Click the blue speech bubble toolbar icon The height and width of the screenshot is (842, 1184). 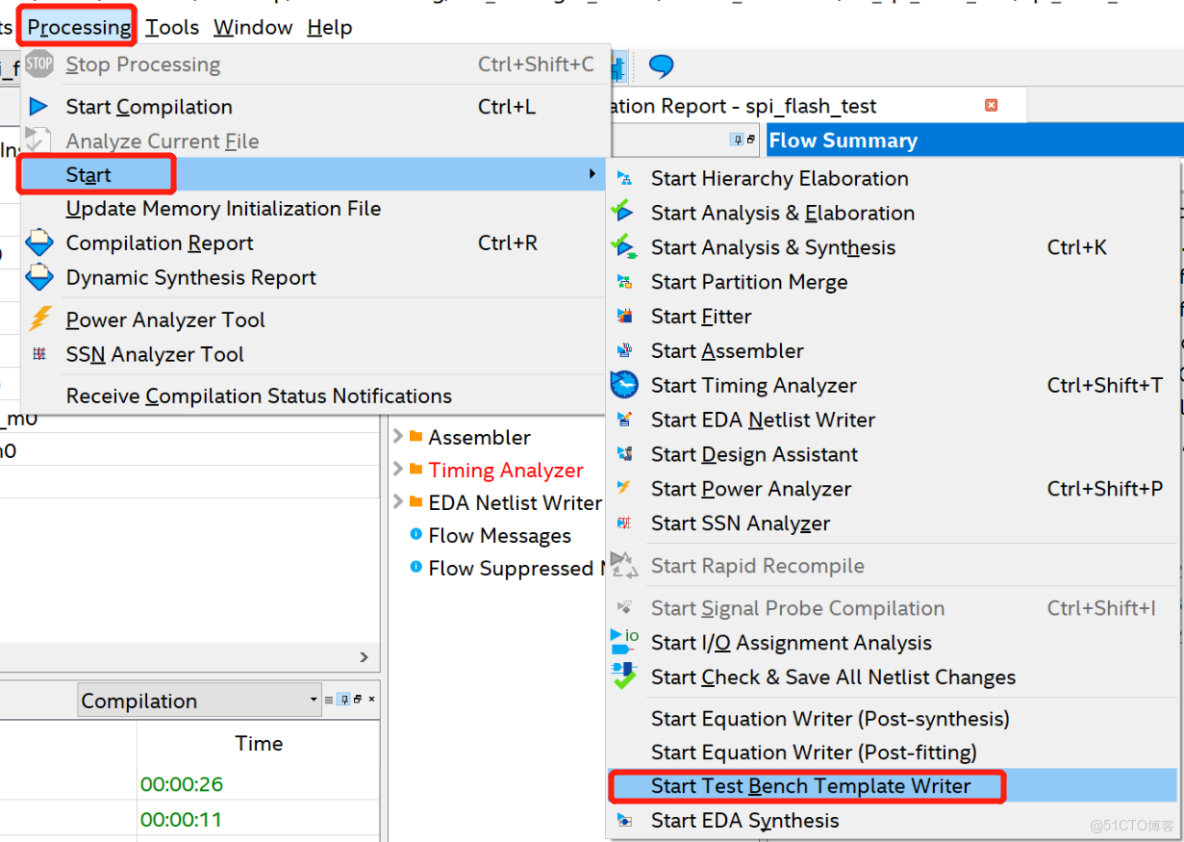click(x=661, y=66)
